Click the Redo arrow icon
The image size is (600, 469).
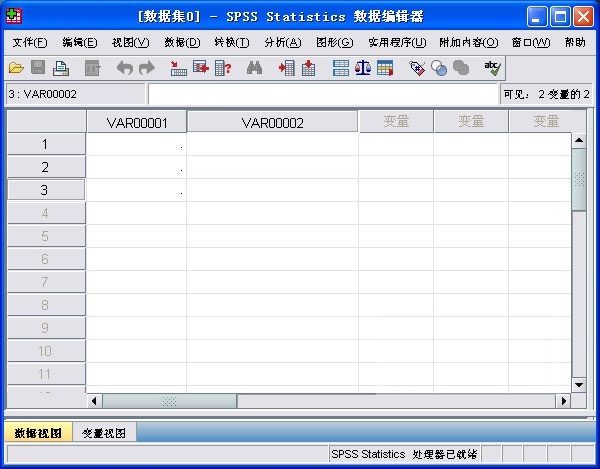click(147, 68)
